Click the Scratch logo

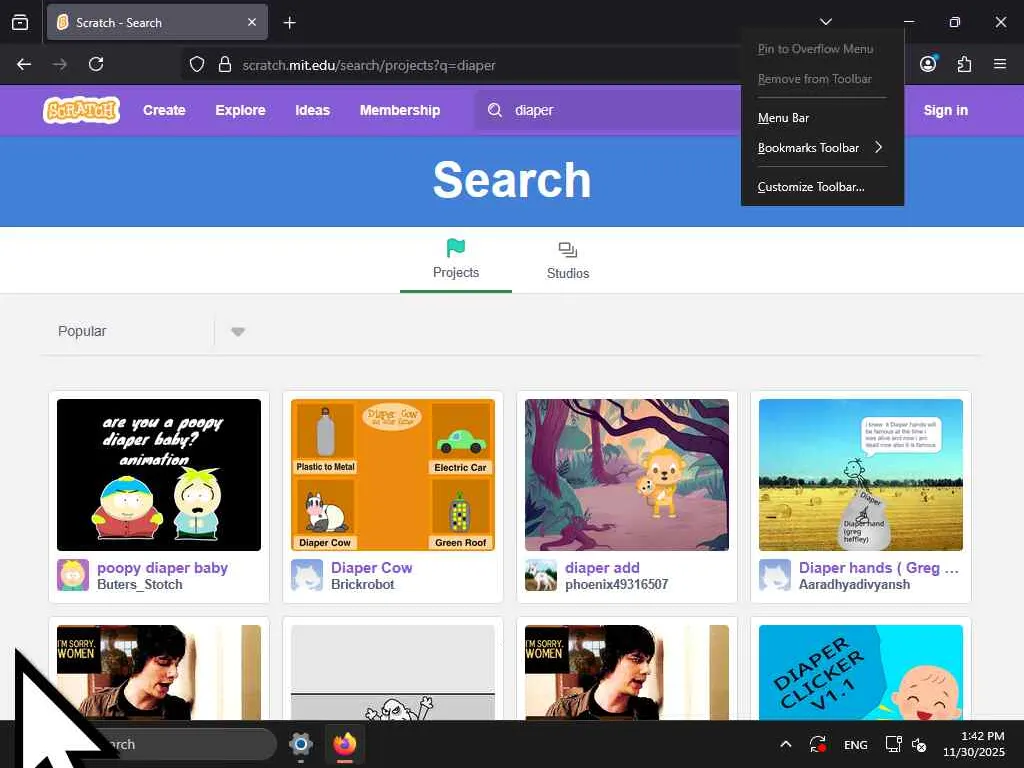pos(82,110)
